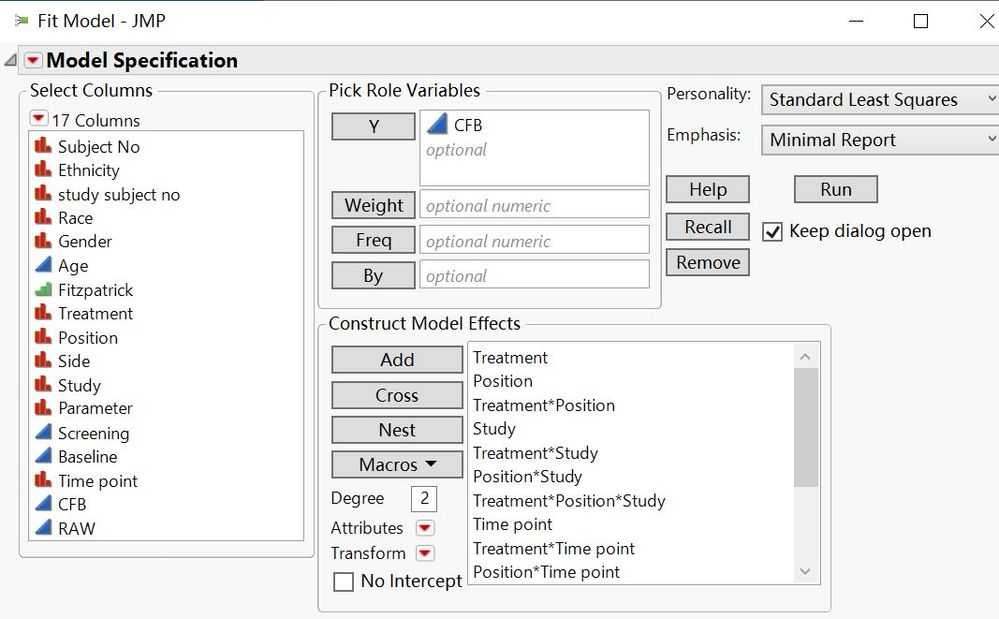Click the model effects list scrollbar thumb
The width and height of the screenshot is (999, 619).
tap(806, 427)
